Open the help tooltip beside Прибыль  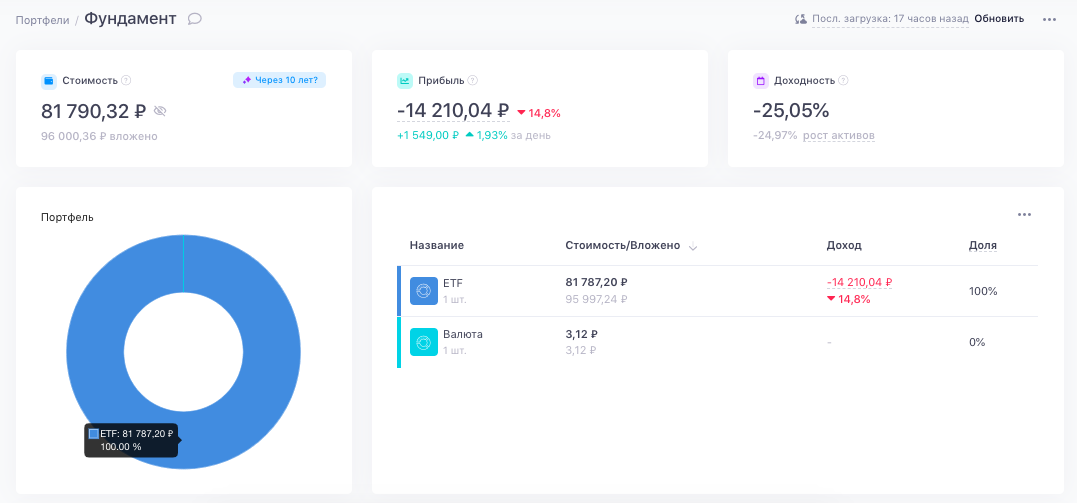click(473, 80)
